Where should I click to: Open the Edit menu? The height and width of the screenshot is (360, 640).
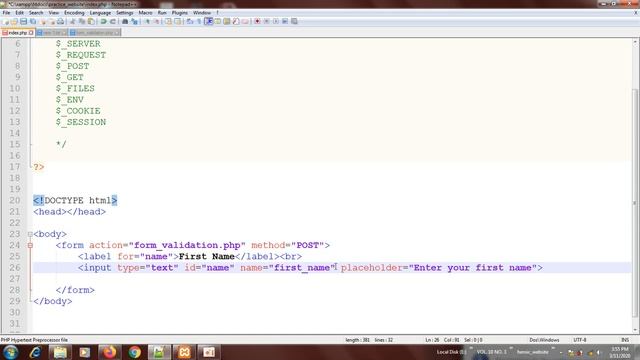20,13
